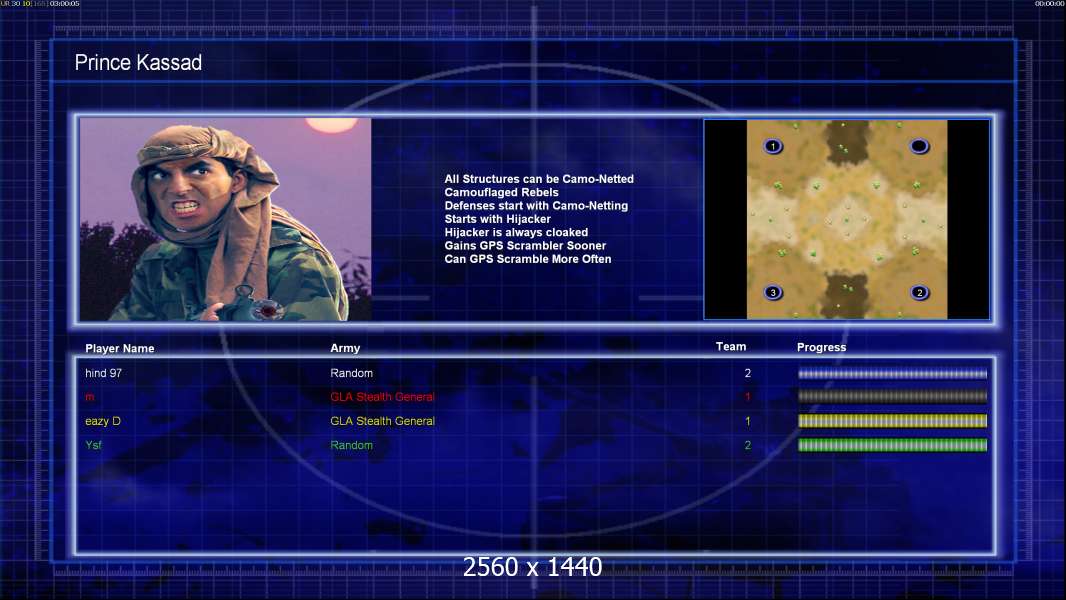Viewport: 1066px width, 600px height.
Task: Click player m's dark progress bar
Action: (893, 397)
